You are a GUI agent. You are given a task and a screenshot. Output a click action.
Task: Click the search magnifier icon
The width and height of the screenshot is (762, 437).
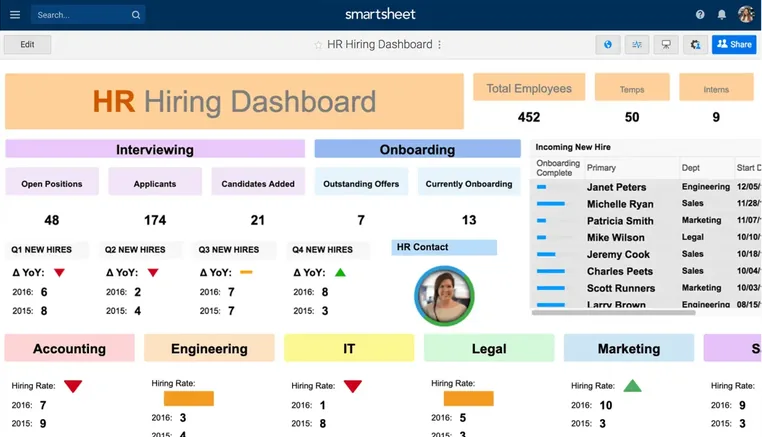pos(136,15)
